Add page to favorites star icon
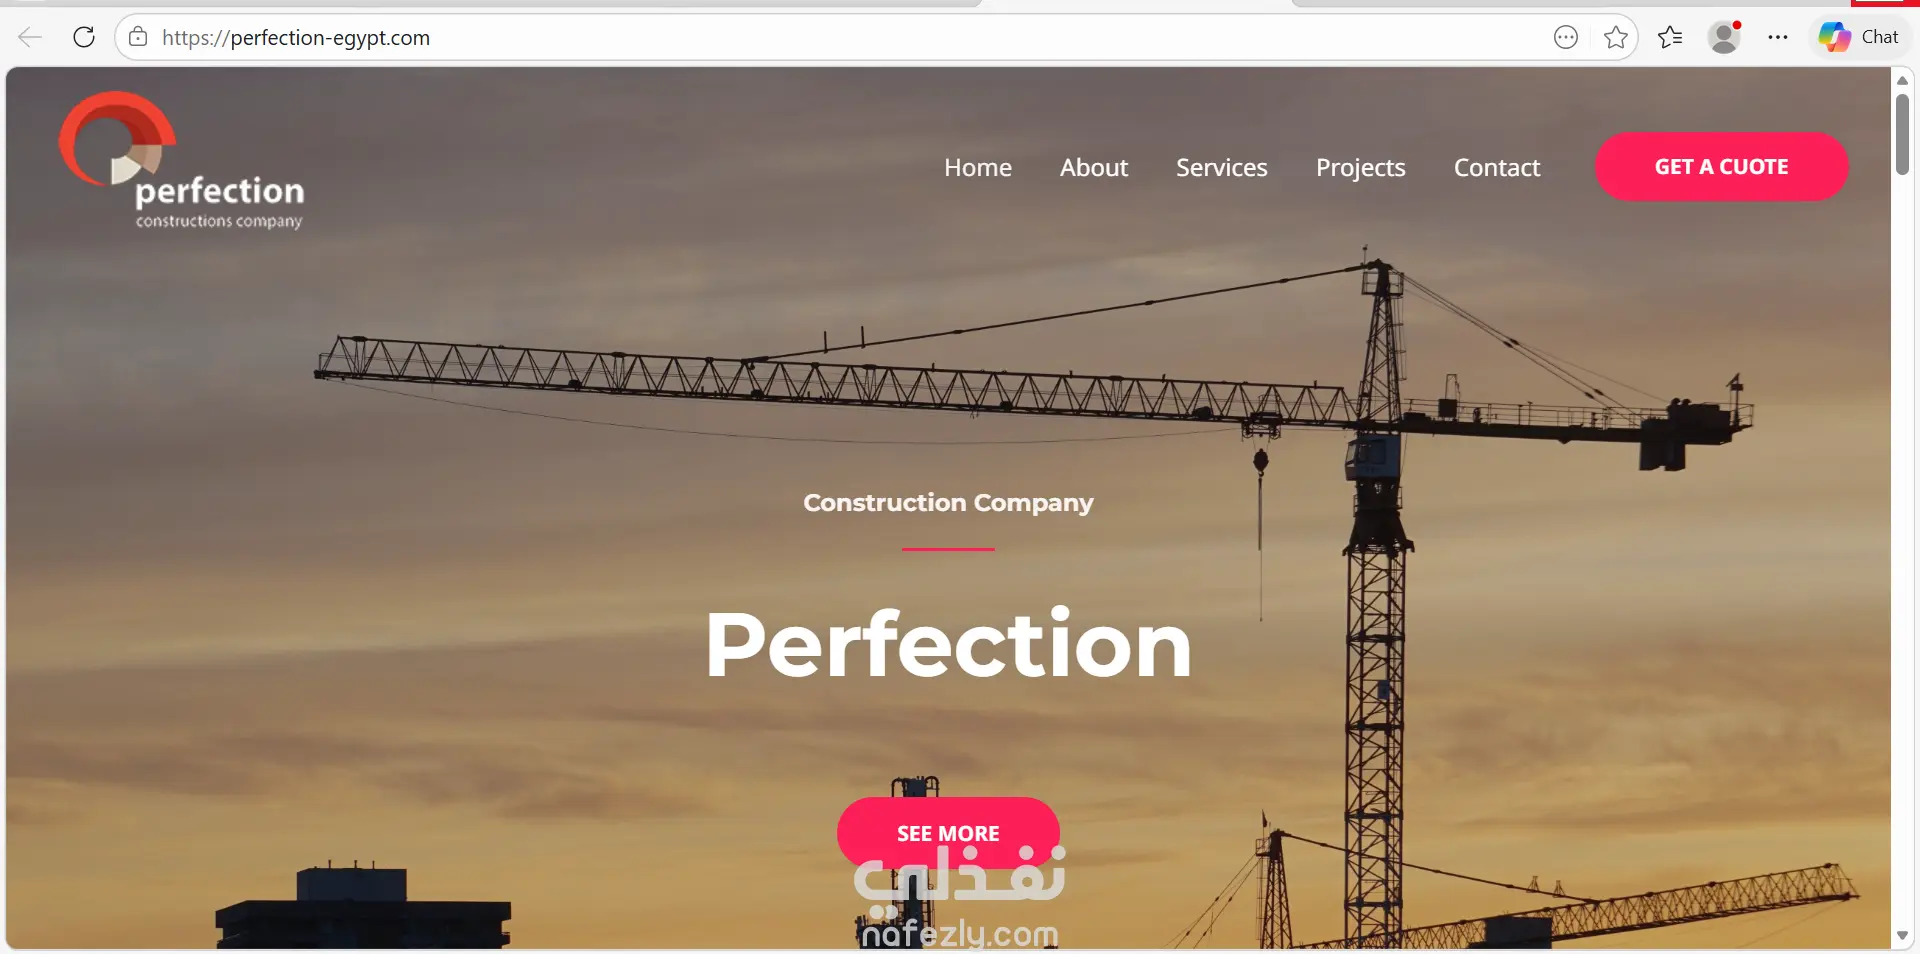Screen dimensions: 1920x954 coord(1615,38)
